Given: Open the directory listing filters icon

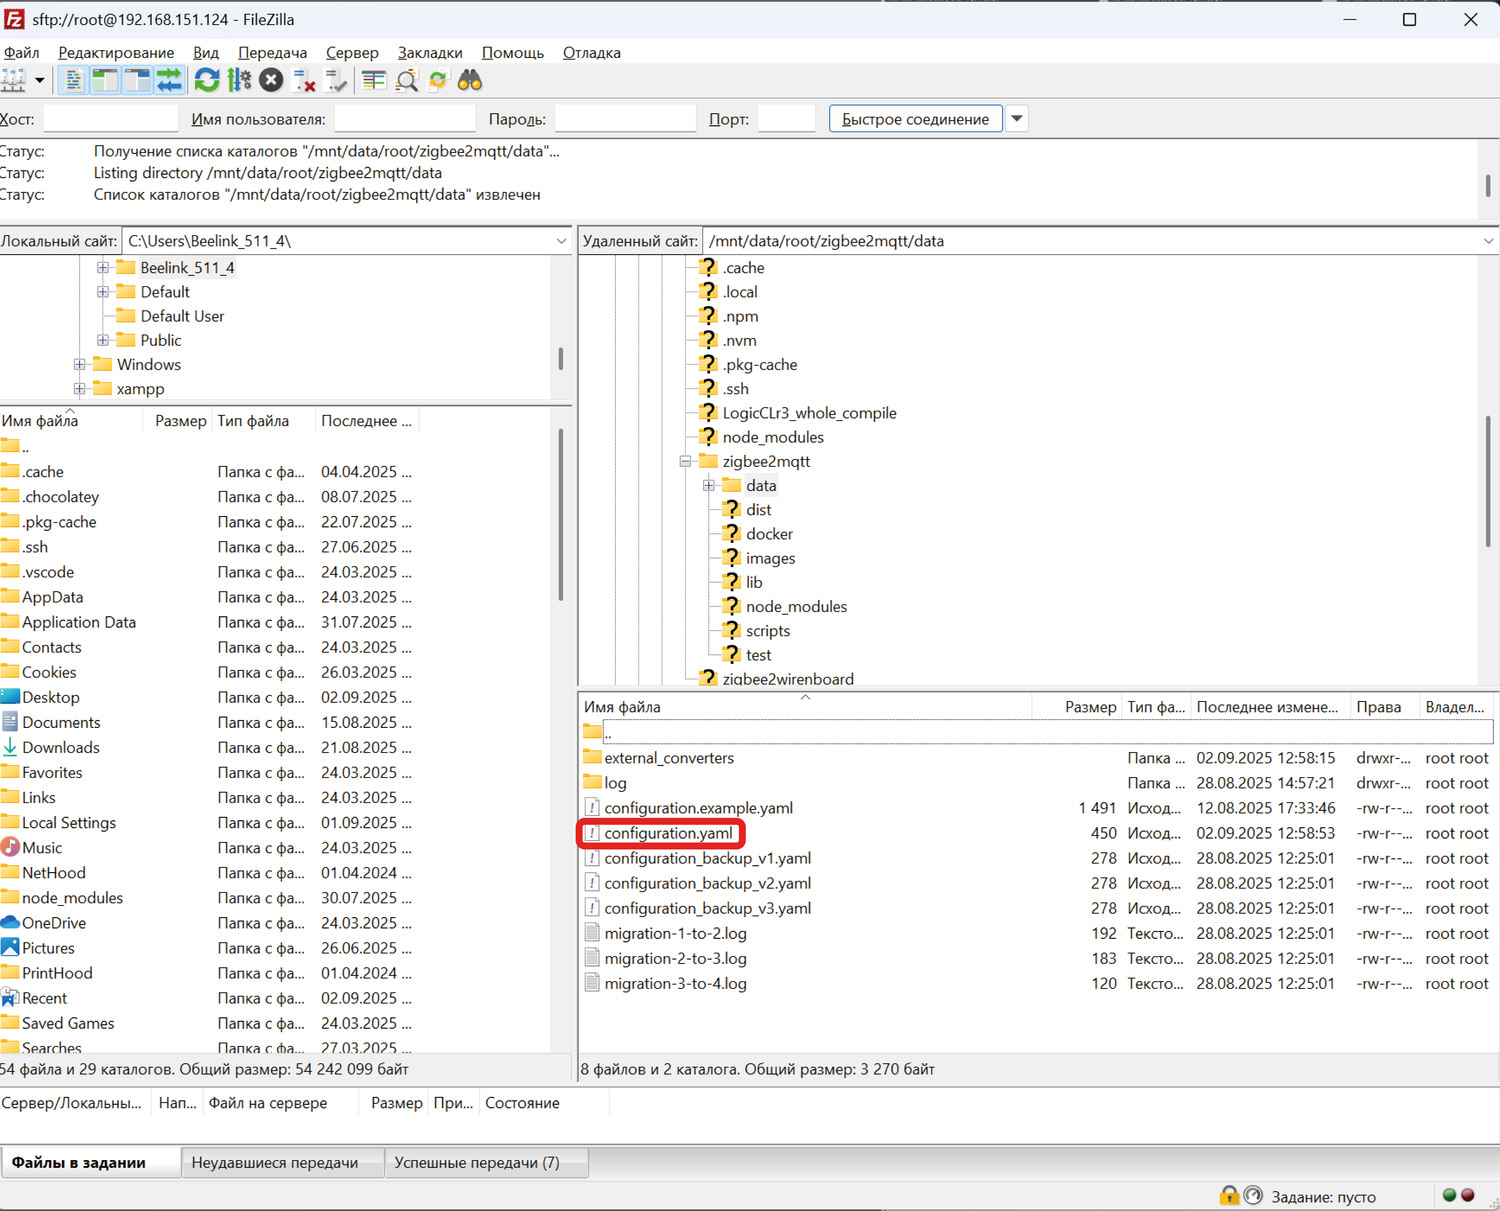Looking at the screenshot, I should (374, 81).
